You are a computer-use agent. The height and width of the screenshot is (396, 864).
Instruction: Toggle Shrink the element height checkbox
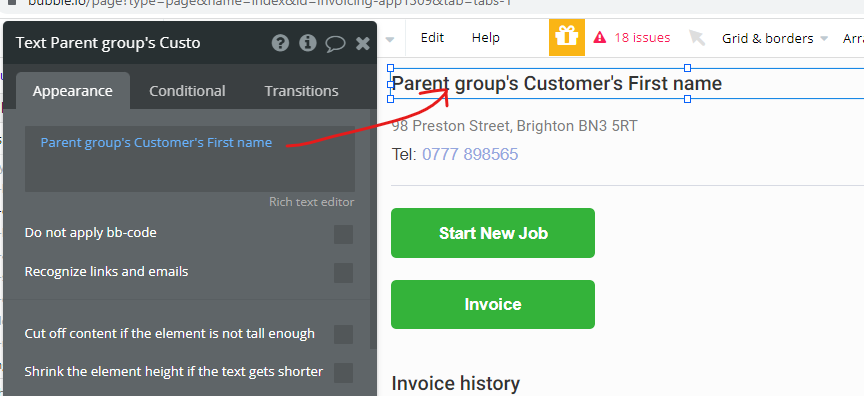point(343,373)
